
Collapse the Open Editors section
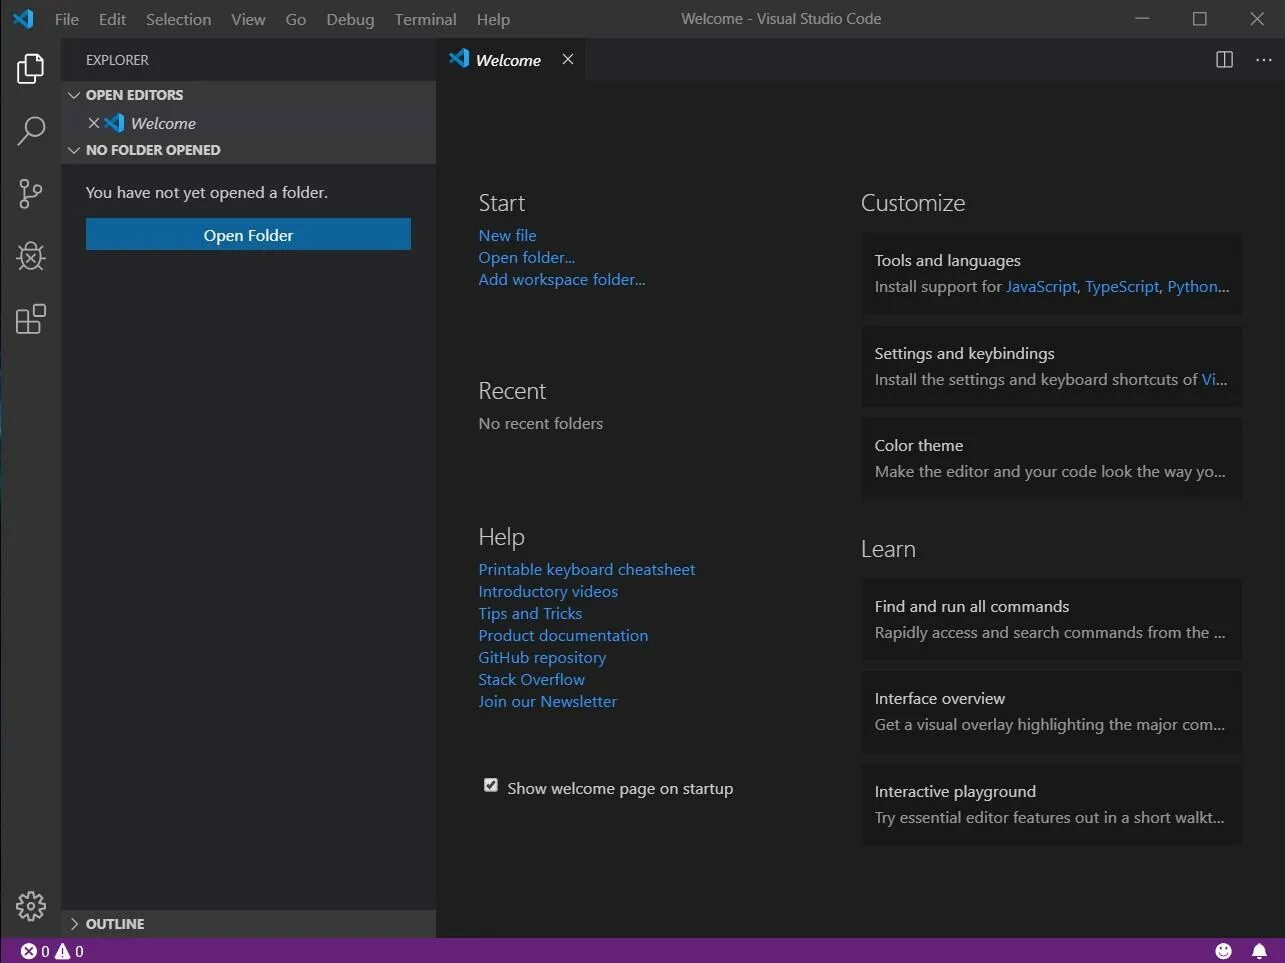pos(74,95)
